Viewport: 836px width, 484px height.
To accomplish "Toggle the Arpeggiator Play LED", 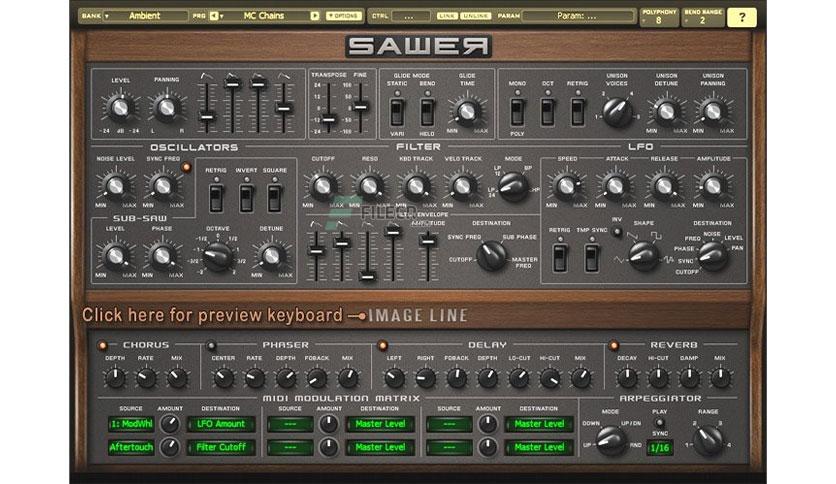I will 660,423.
